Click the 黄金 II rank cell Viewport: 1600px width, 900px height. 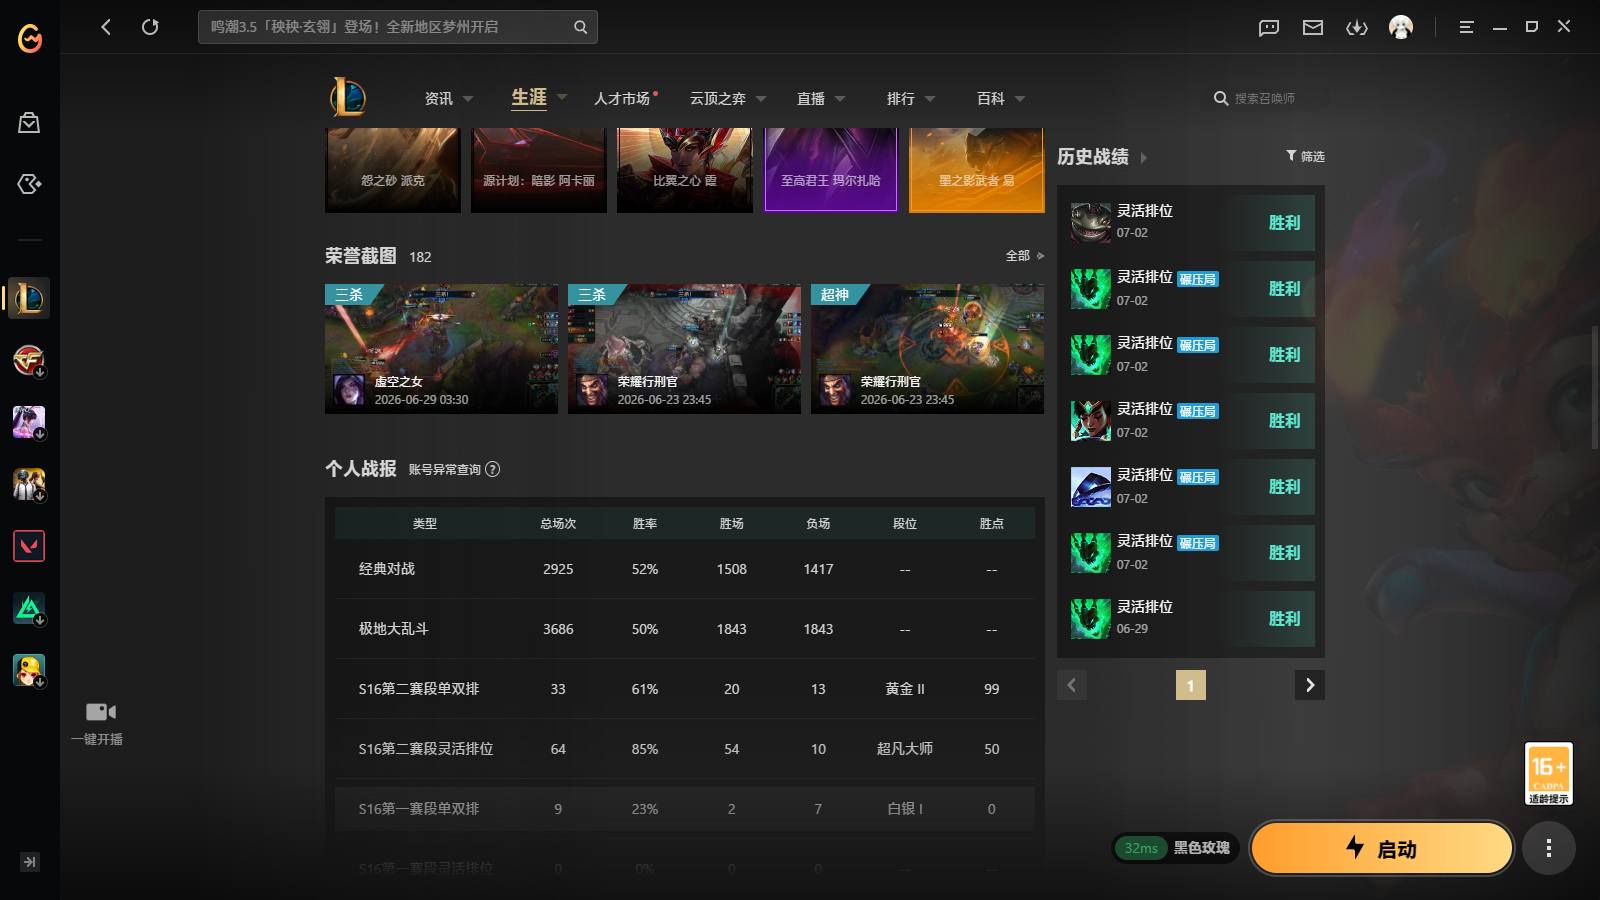[905, 689]
